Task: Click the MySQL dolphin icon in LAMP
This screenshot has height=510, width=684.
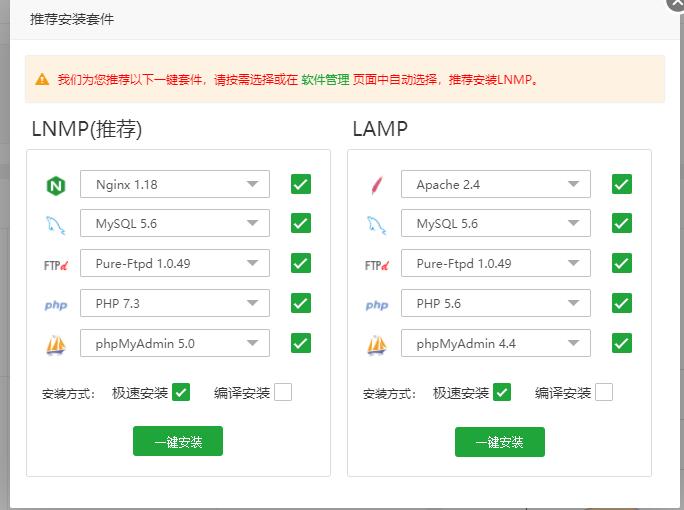Action: click(x=377, y=225)
